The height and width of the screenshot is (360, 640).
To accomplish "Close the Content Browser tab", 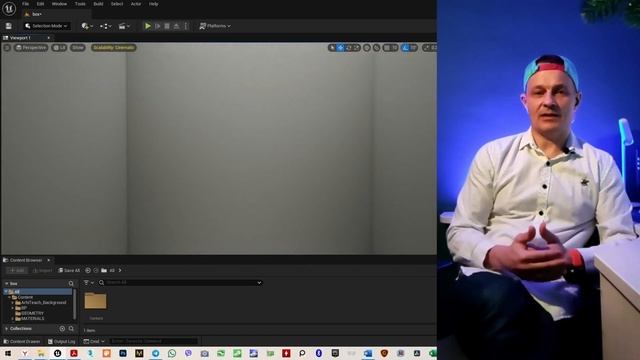I will tap(49, 260).
